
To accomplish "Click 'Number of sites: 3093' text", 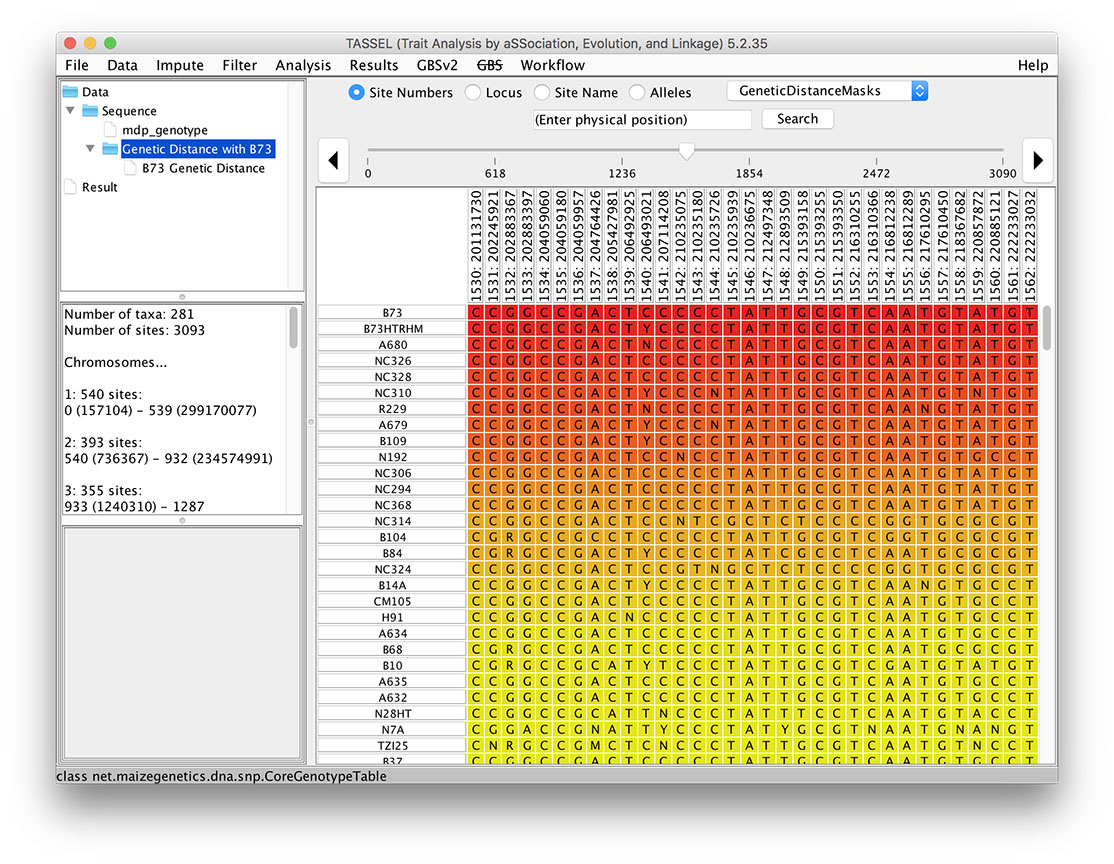I will coord(134,330).
